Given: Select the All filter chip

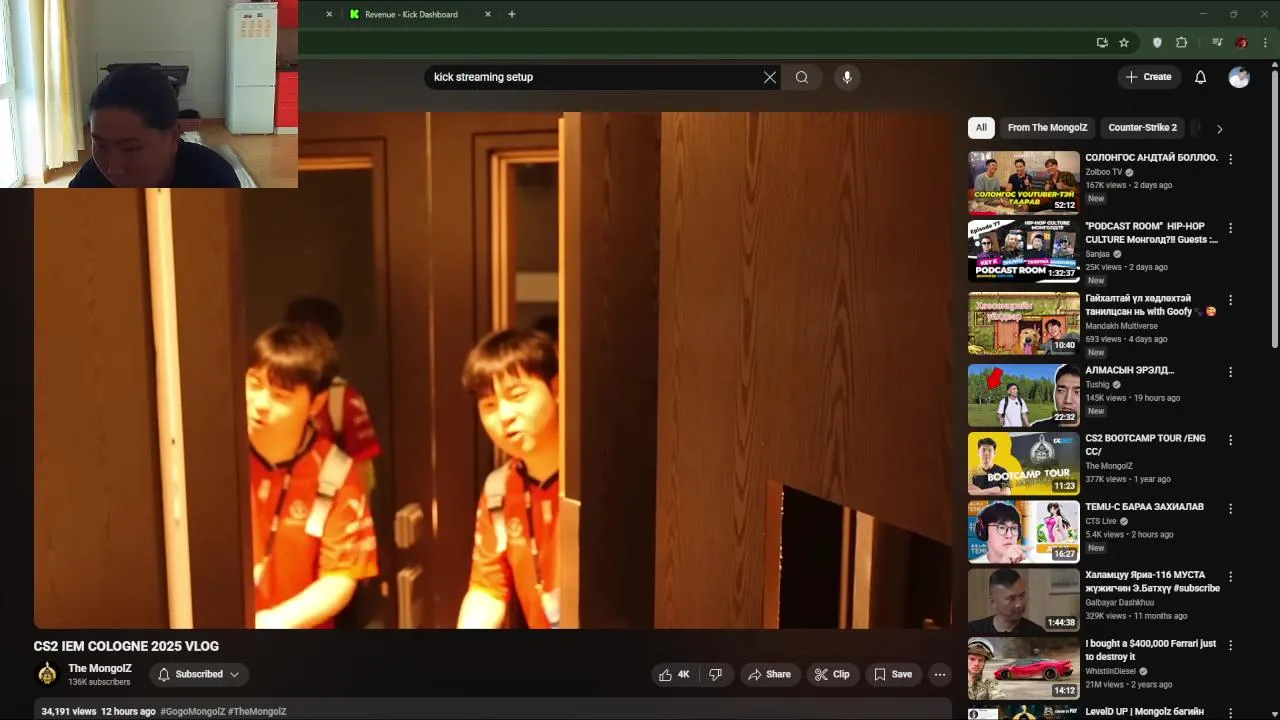Looking at the screenshot, I should click(981, 128).
